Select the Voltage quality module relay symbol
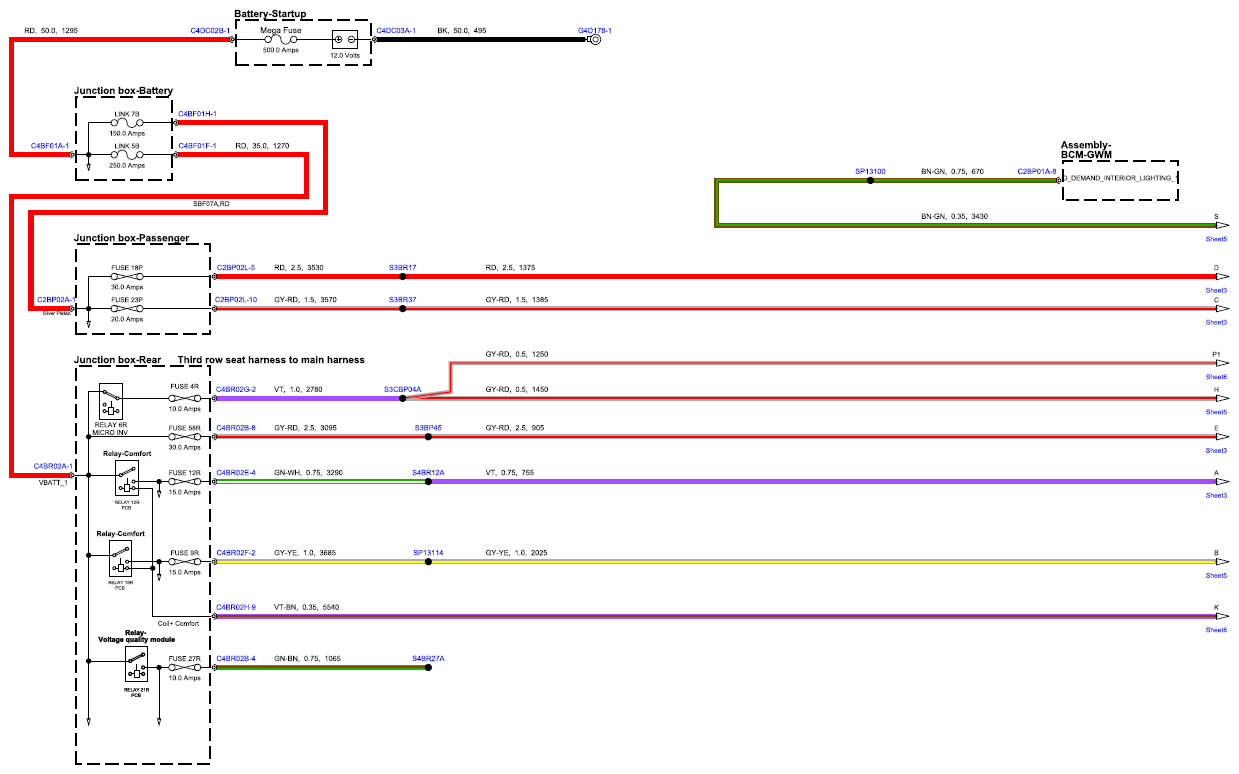Viewport: 1239px width, 774px height. pyautogui.click(x=138, y=665)
